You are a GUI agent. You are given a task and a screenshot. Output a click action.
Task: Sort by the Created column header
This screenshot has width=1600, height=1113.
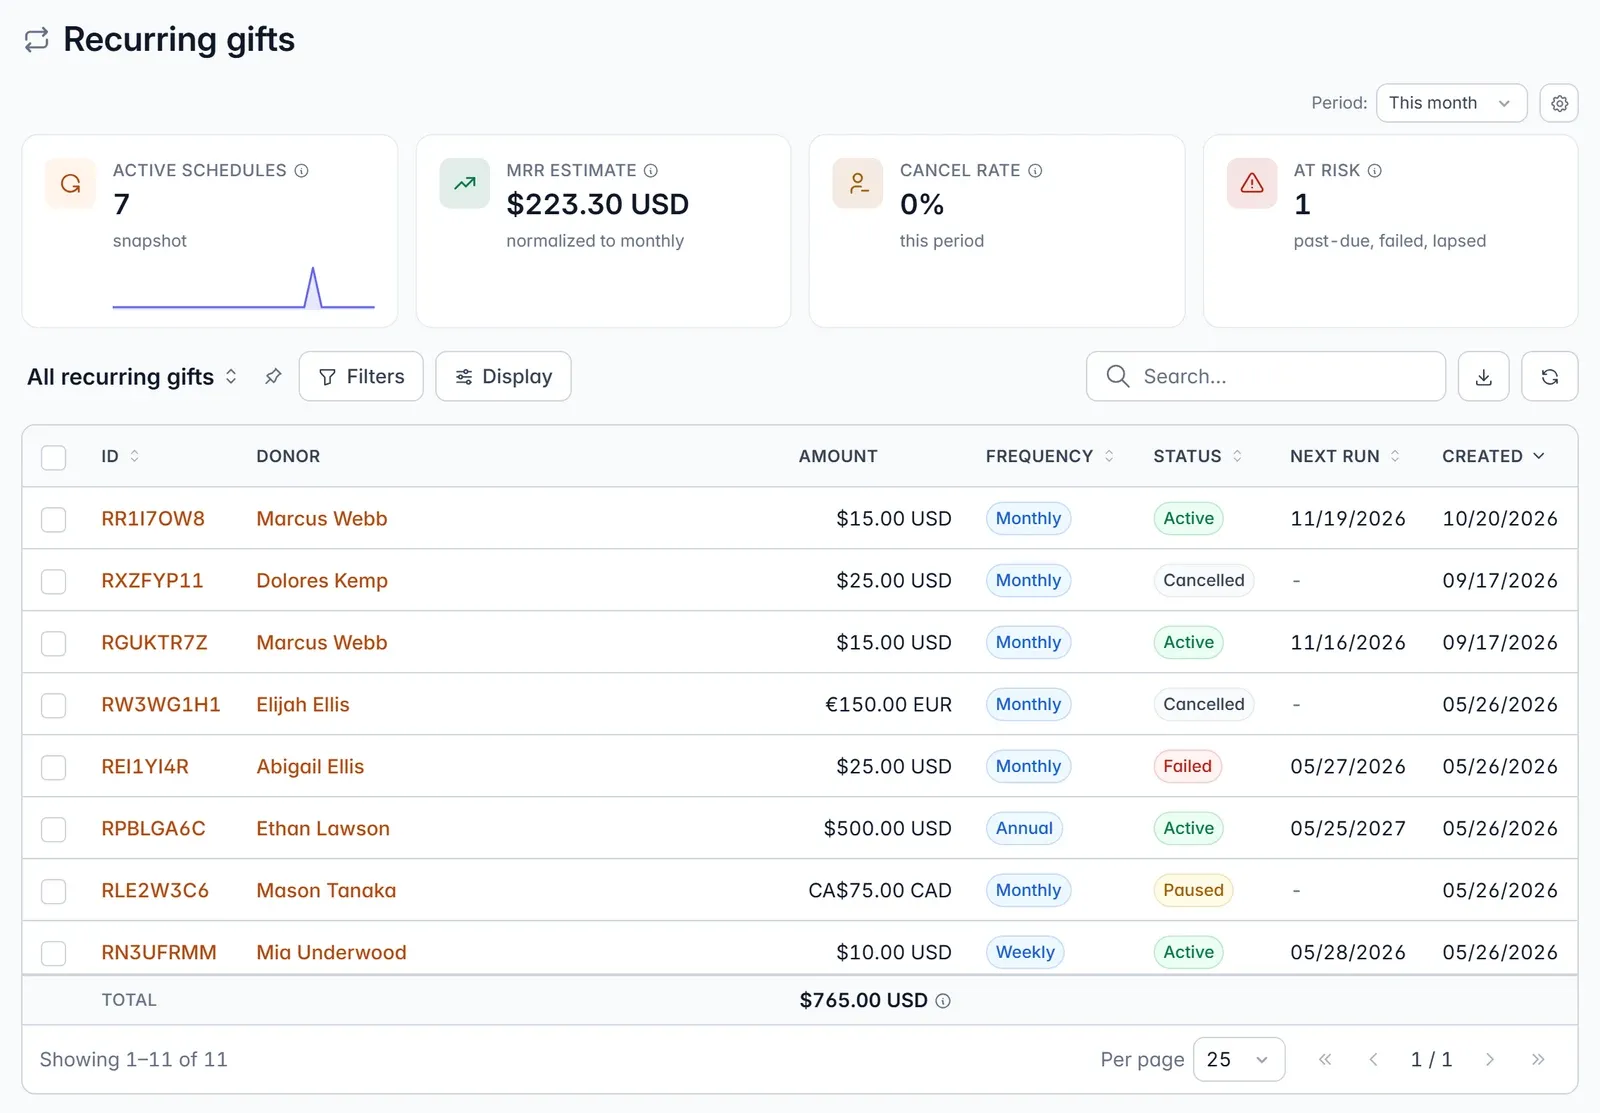tap(1493, 456)
